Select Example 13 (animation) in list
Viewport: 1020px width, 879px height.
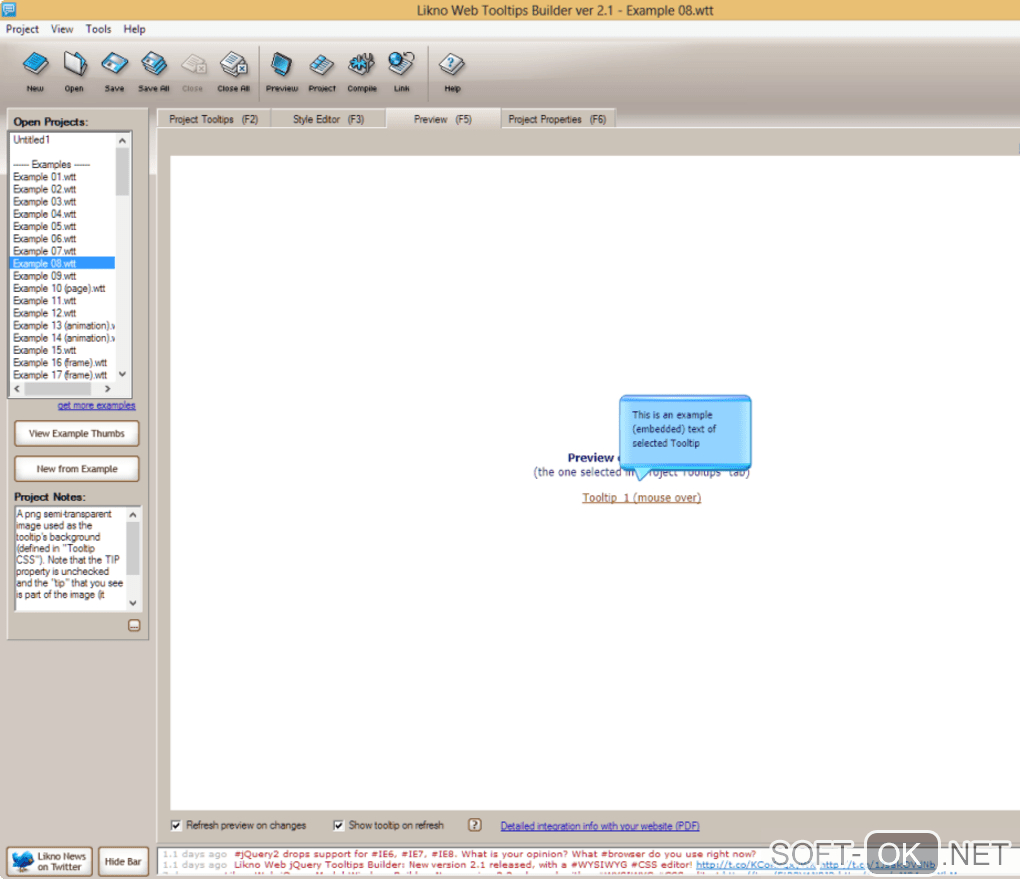pyautogui.click(x=62, y=325)
